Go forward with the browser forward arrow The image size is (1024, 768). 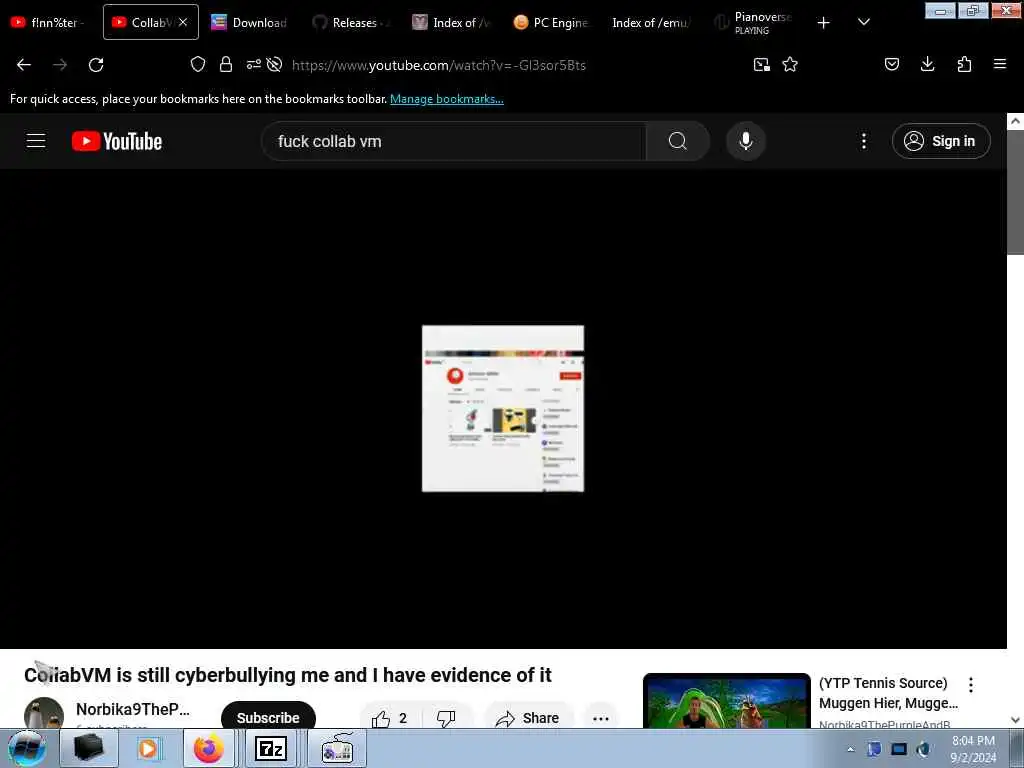pyautogui.click(x=60, y=65)
